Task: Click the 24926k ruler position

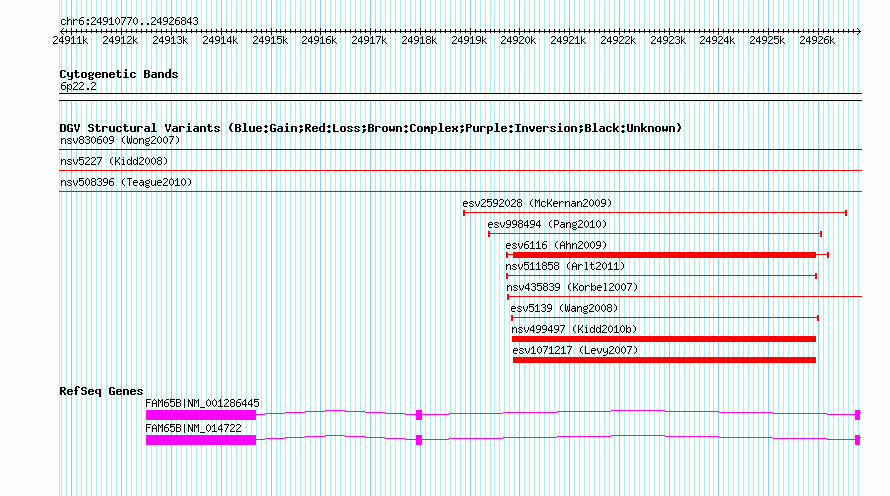Action: click(x=817, y=40)
